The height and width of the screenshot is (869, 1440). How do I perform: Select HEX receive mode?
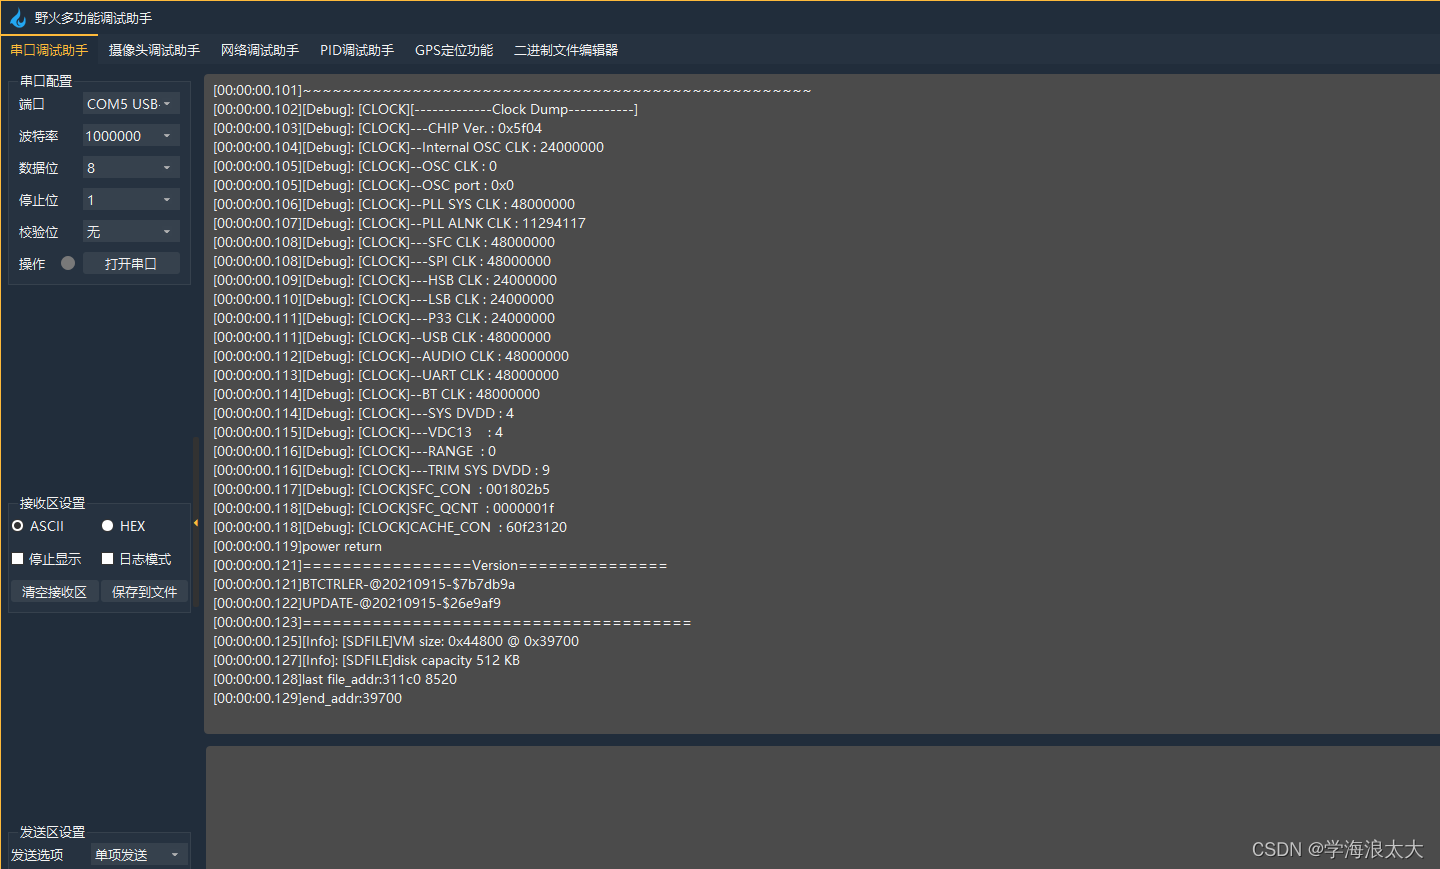click(124, 526)
